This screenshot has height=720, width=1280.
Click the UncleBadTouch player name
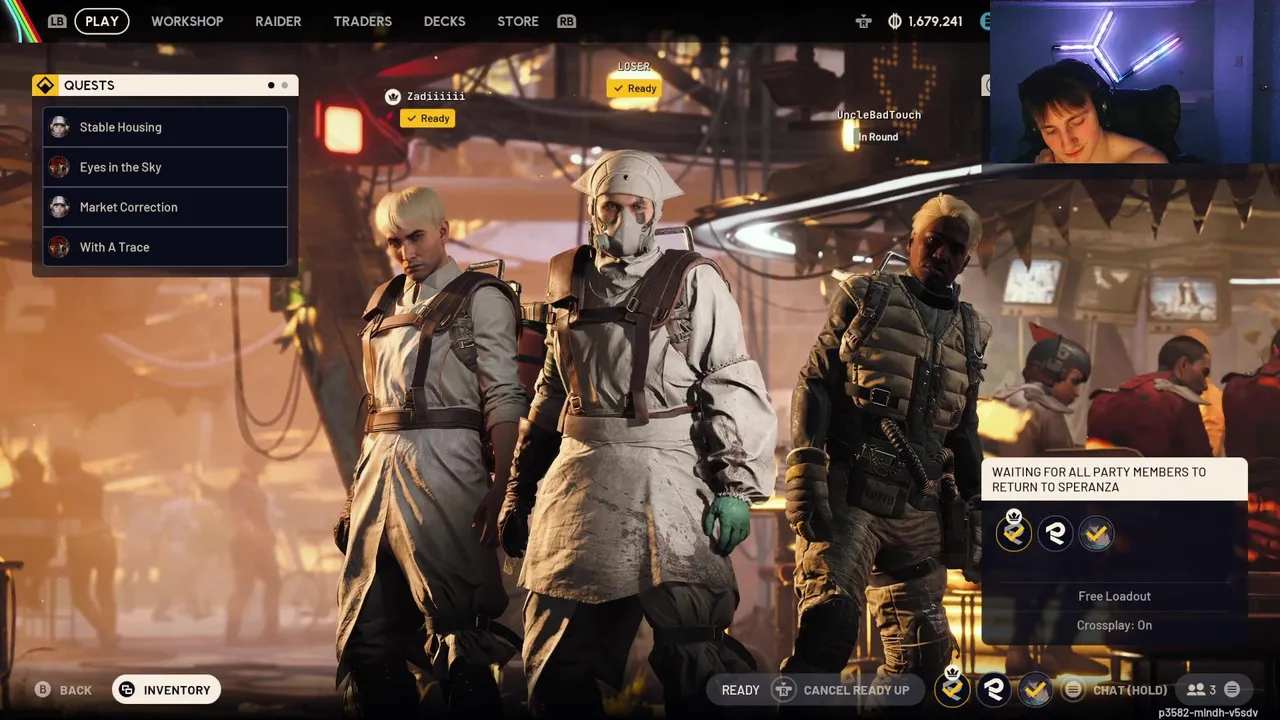[x=879, y=115]
